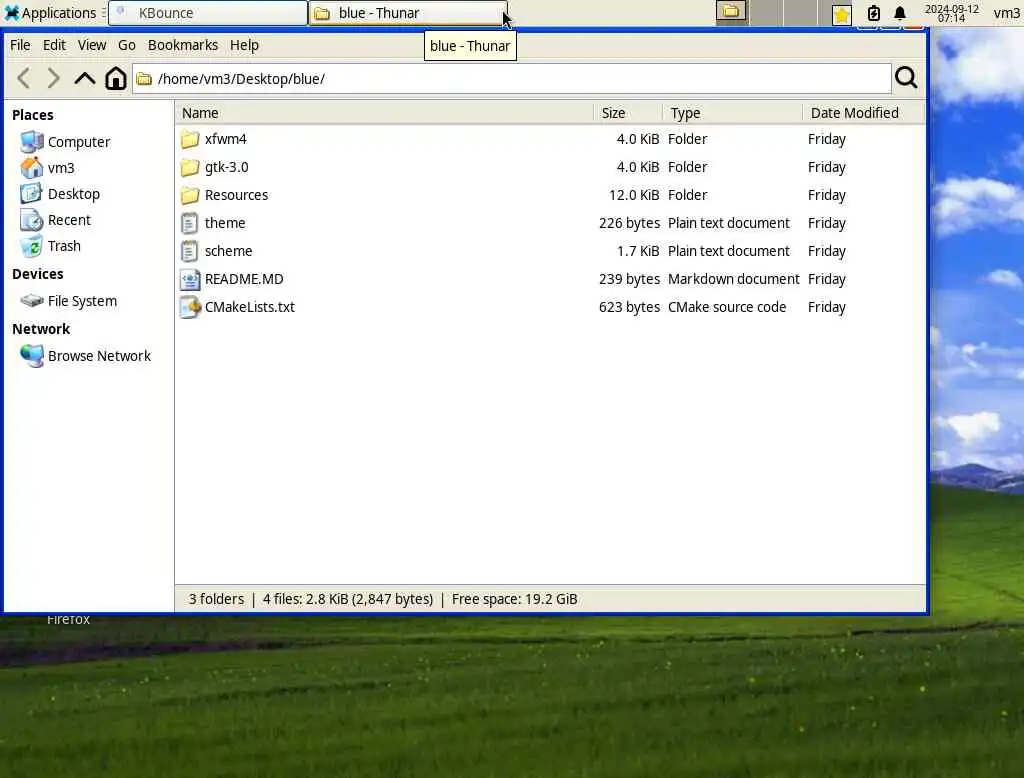Screen dimensions: 1024x778
Task: Open Trash in the sidebar
Action: pos(50,246)
